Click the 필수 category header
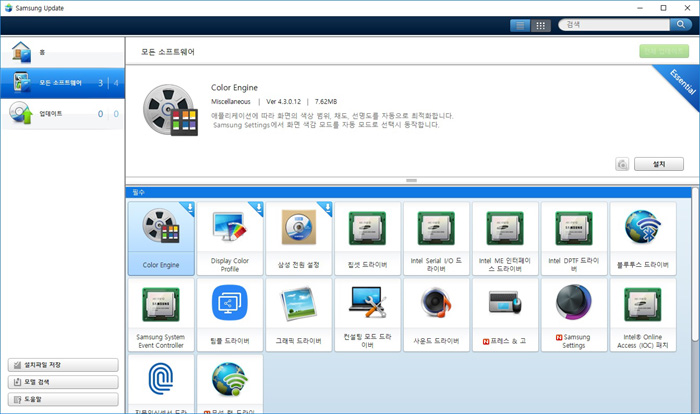This screenshot has height=414, width=700. click(x=409, y=192)
